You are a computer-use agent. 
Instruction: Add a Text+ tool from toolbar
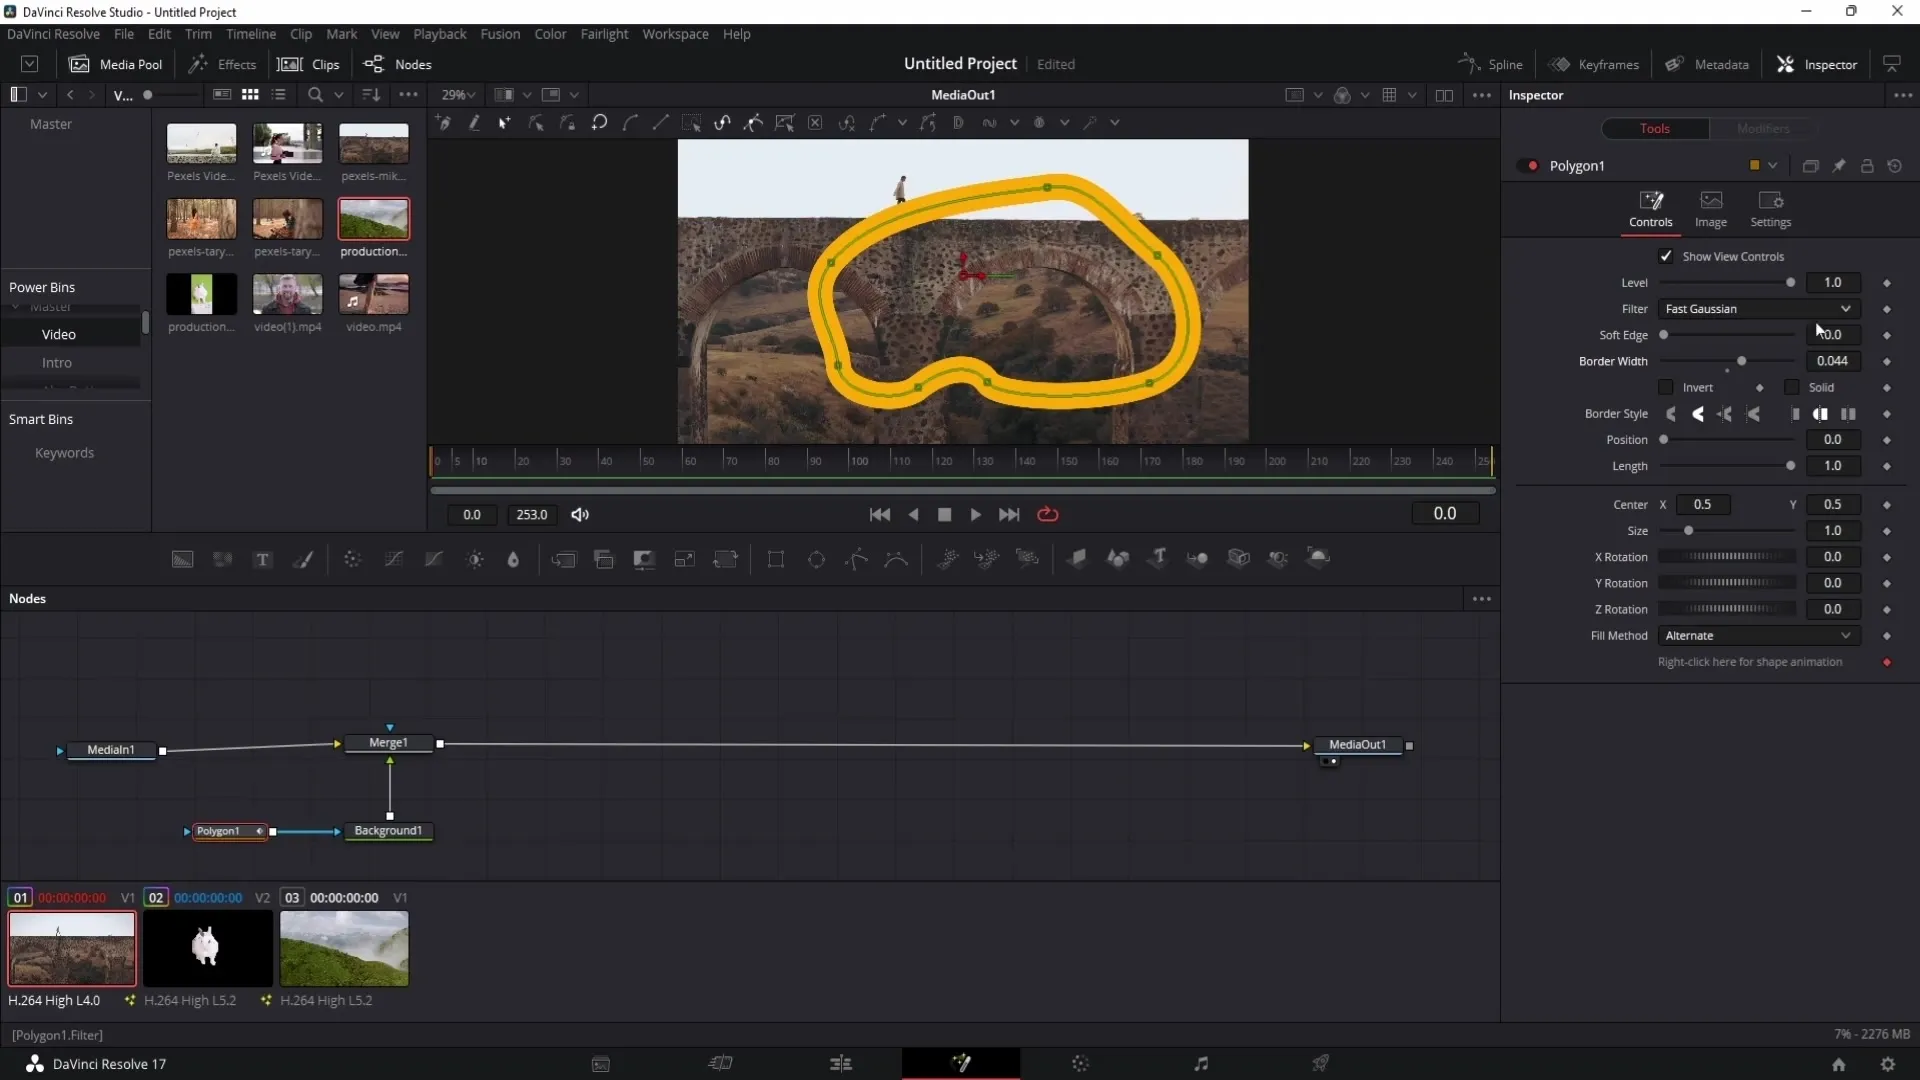tap(263, 559)
